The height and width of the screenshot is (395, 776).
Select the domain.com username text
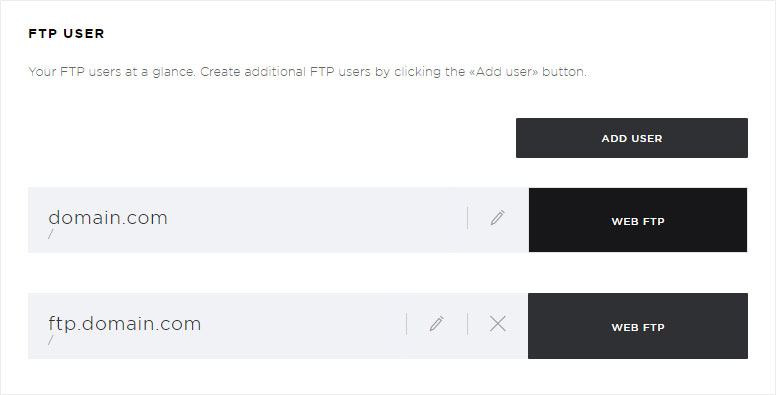(108, 218)
